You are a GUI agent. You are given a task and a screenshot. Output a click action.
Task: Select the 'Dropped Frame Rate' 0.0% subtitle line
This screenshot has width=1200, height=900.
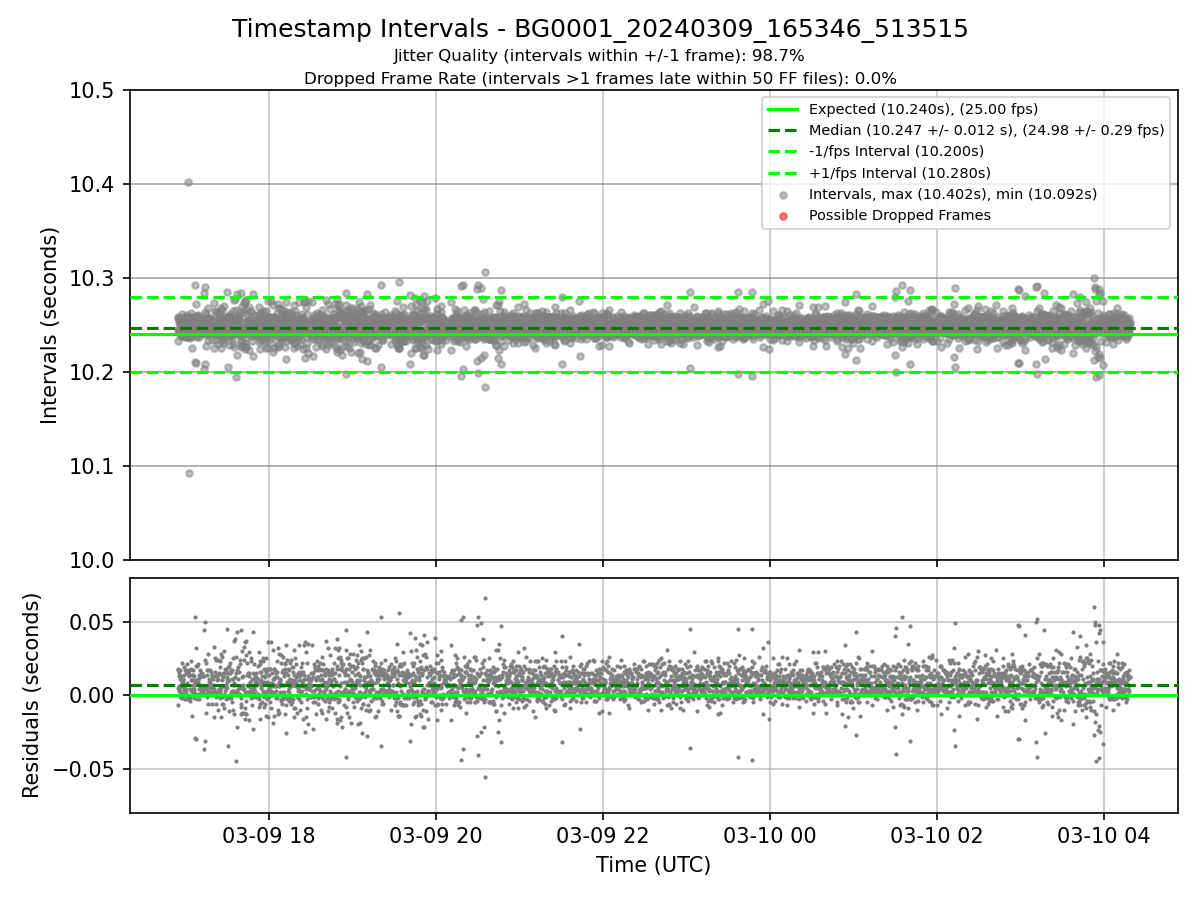pyautogui.click(x=600, y=78)
